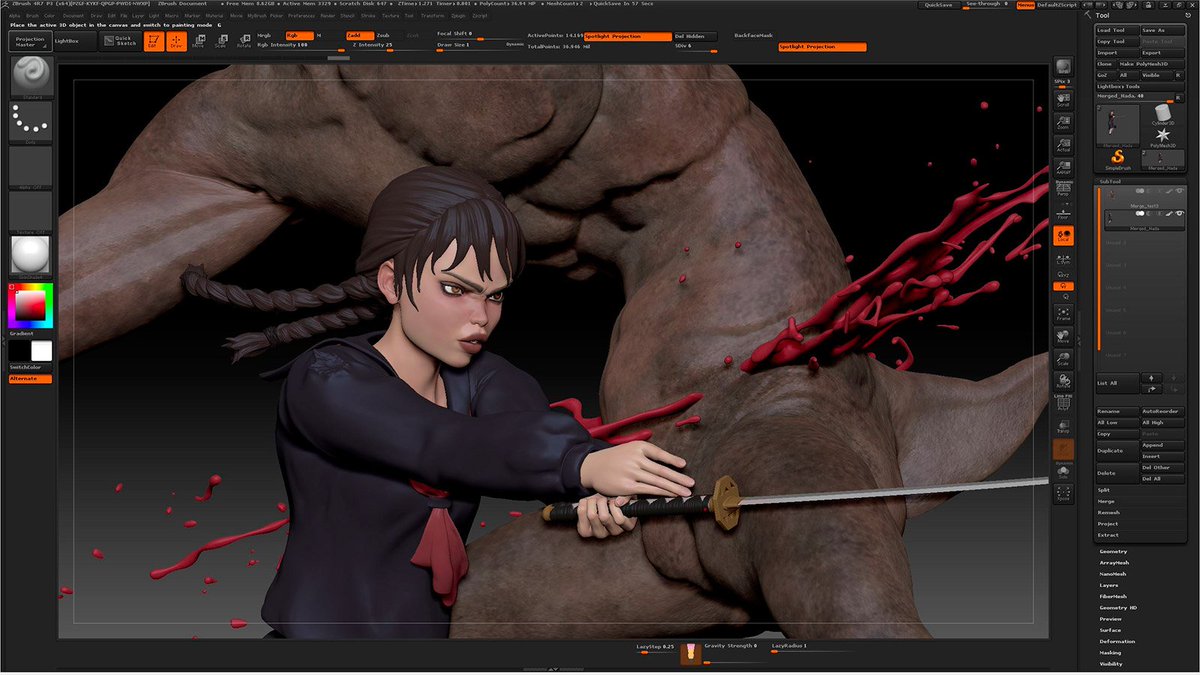The width and height of the screenshot is (1200, 675).
Task: Expand the FiberMesh subpalette
Action: 1113,597
